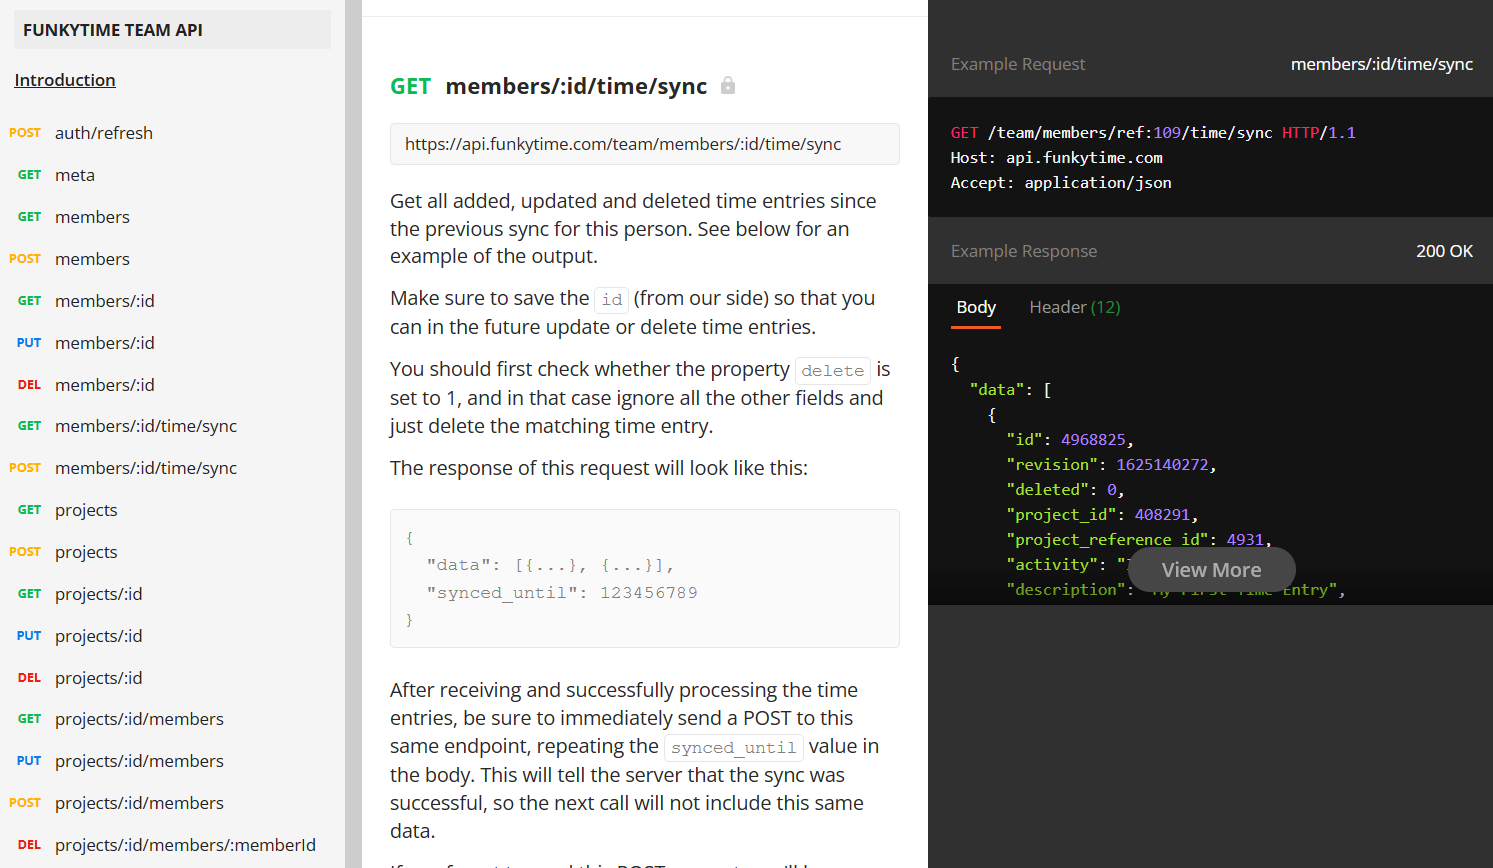Image resolution: width=1493 pixels, height=868 pixels.
Task: Click the "revision": 1625140272 response line
Action: [x=1111, y=464]
